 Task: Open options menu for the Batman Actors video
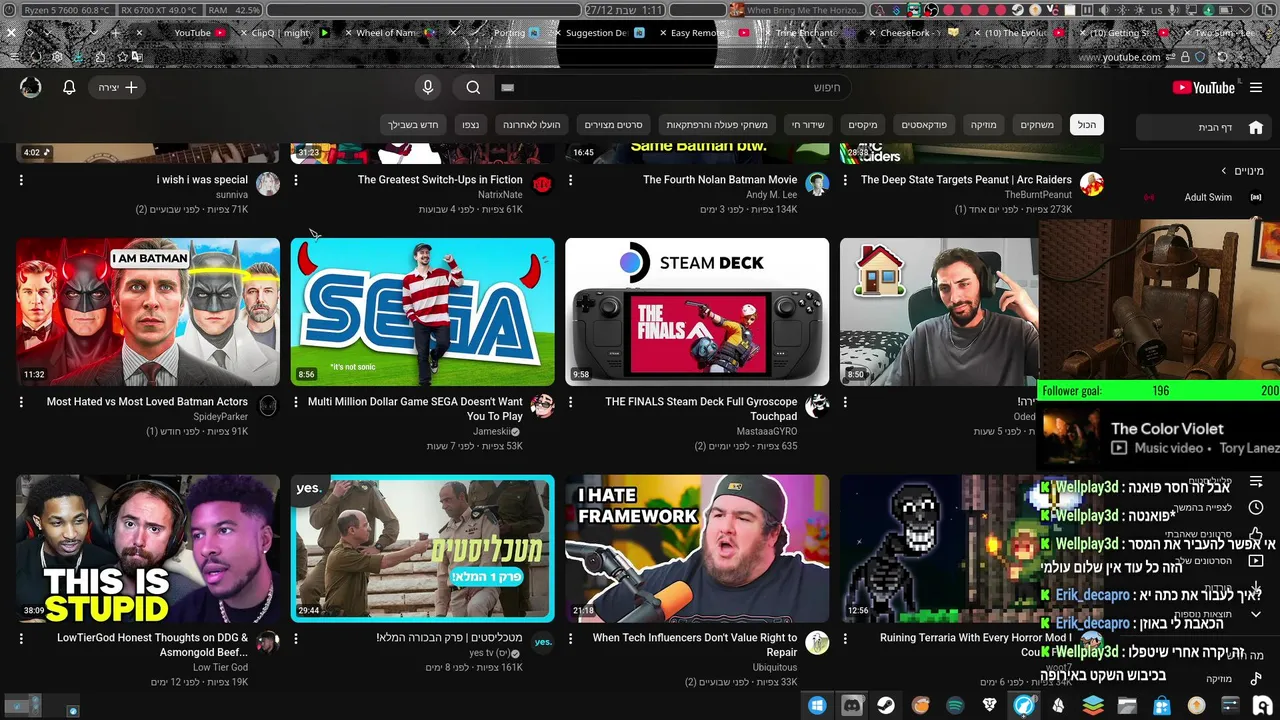[21, 402]
